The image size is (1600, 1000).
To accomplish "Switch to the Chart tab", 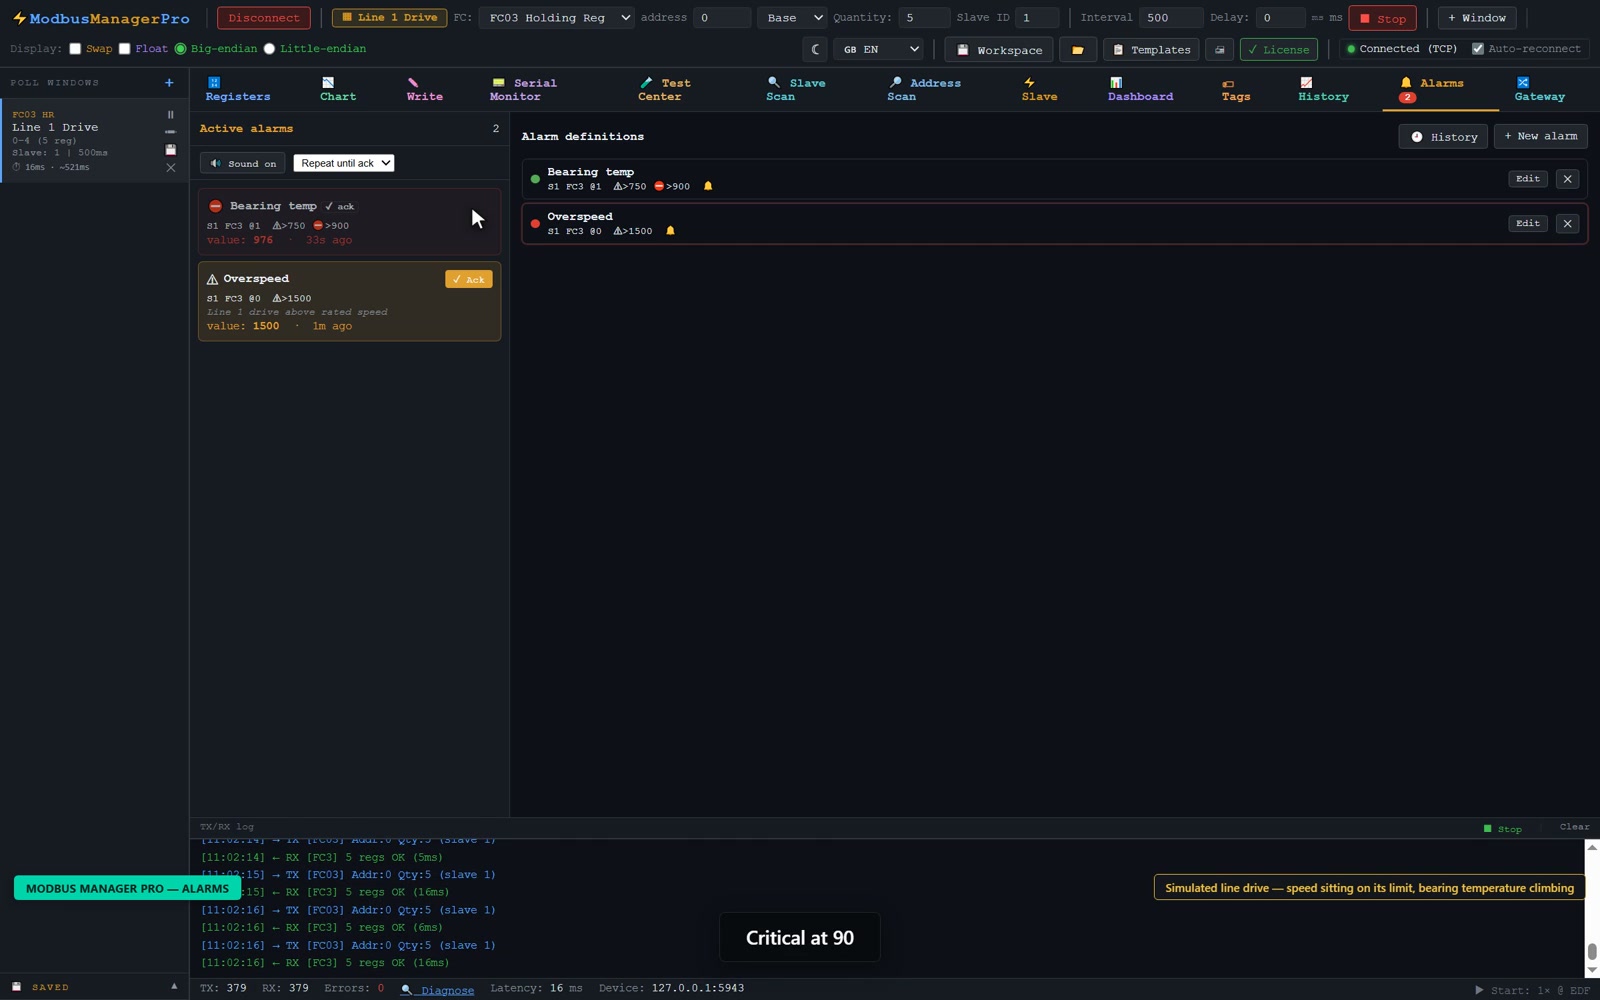I will coord(338,90).
